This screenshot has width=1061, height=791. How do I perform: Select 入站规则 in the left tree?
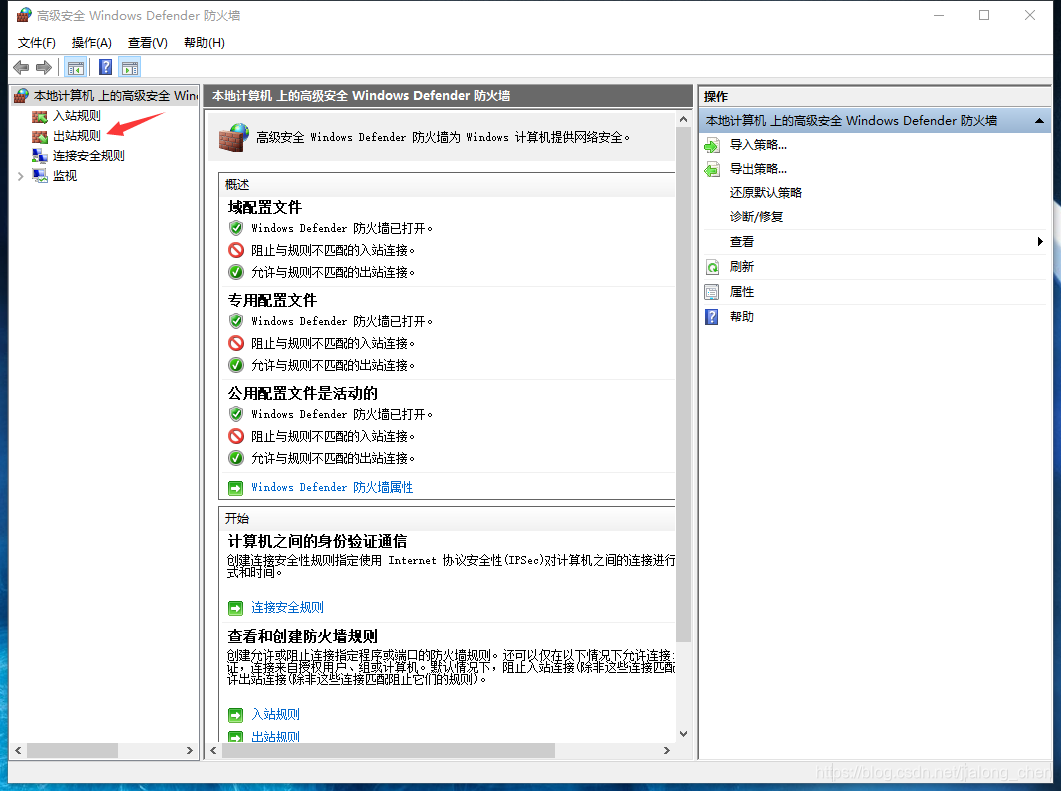(x=76, y=116)
